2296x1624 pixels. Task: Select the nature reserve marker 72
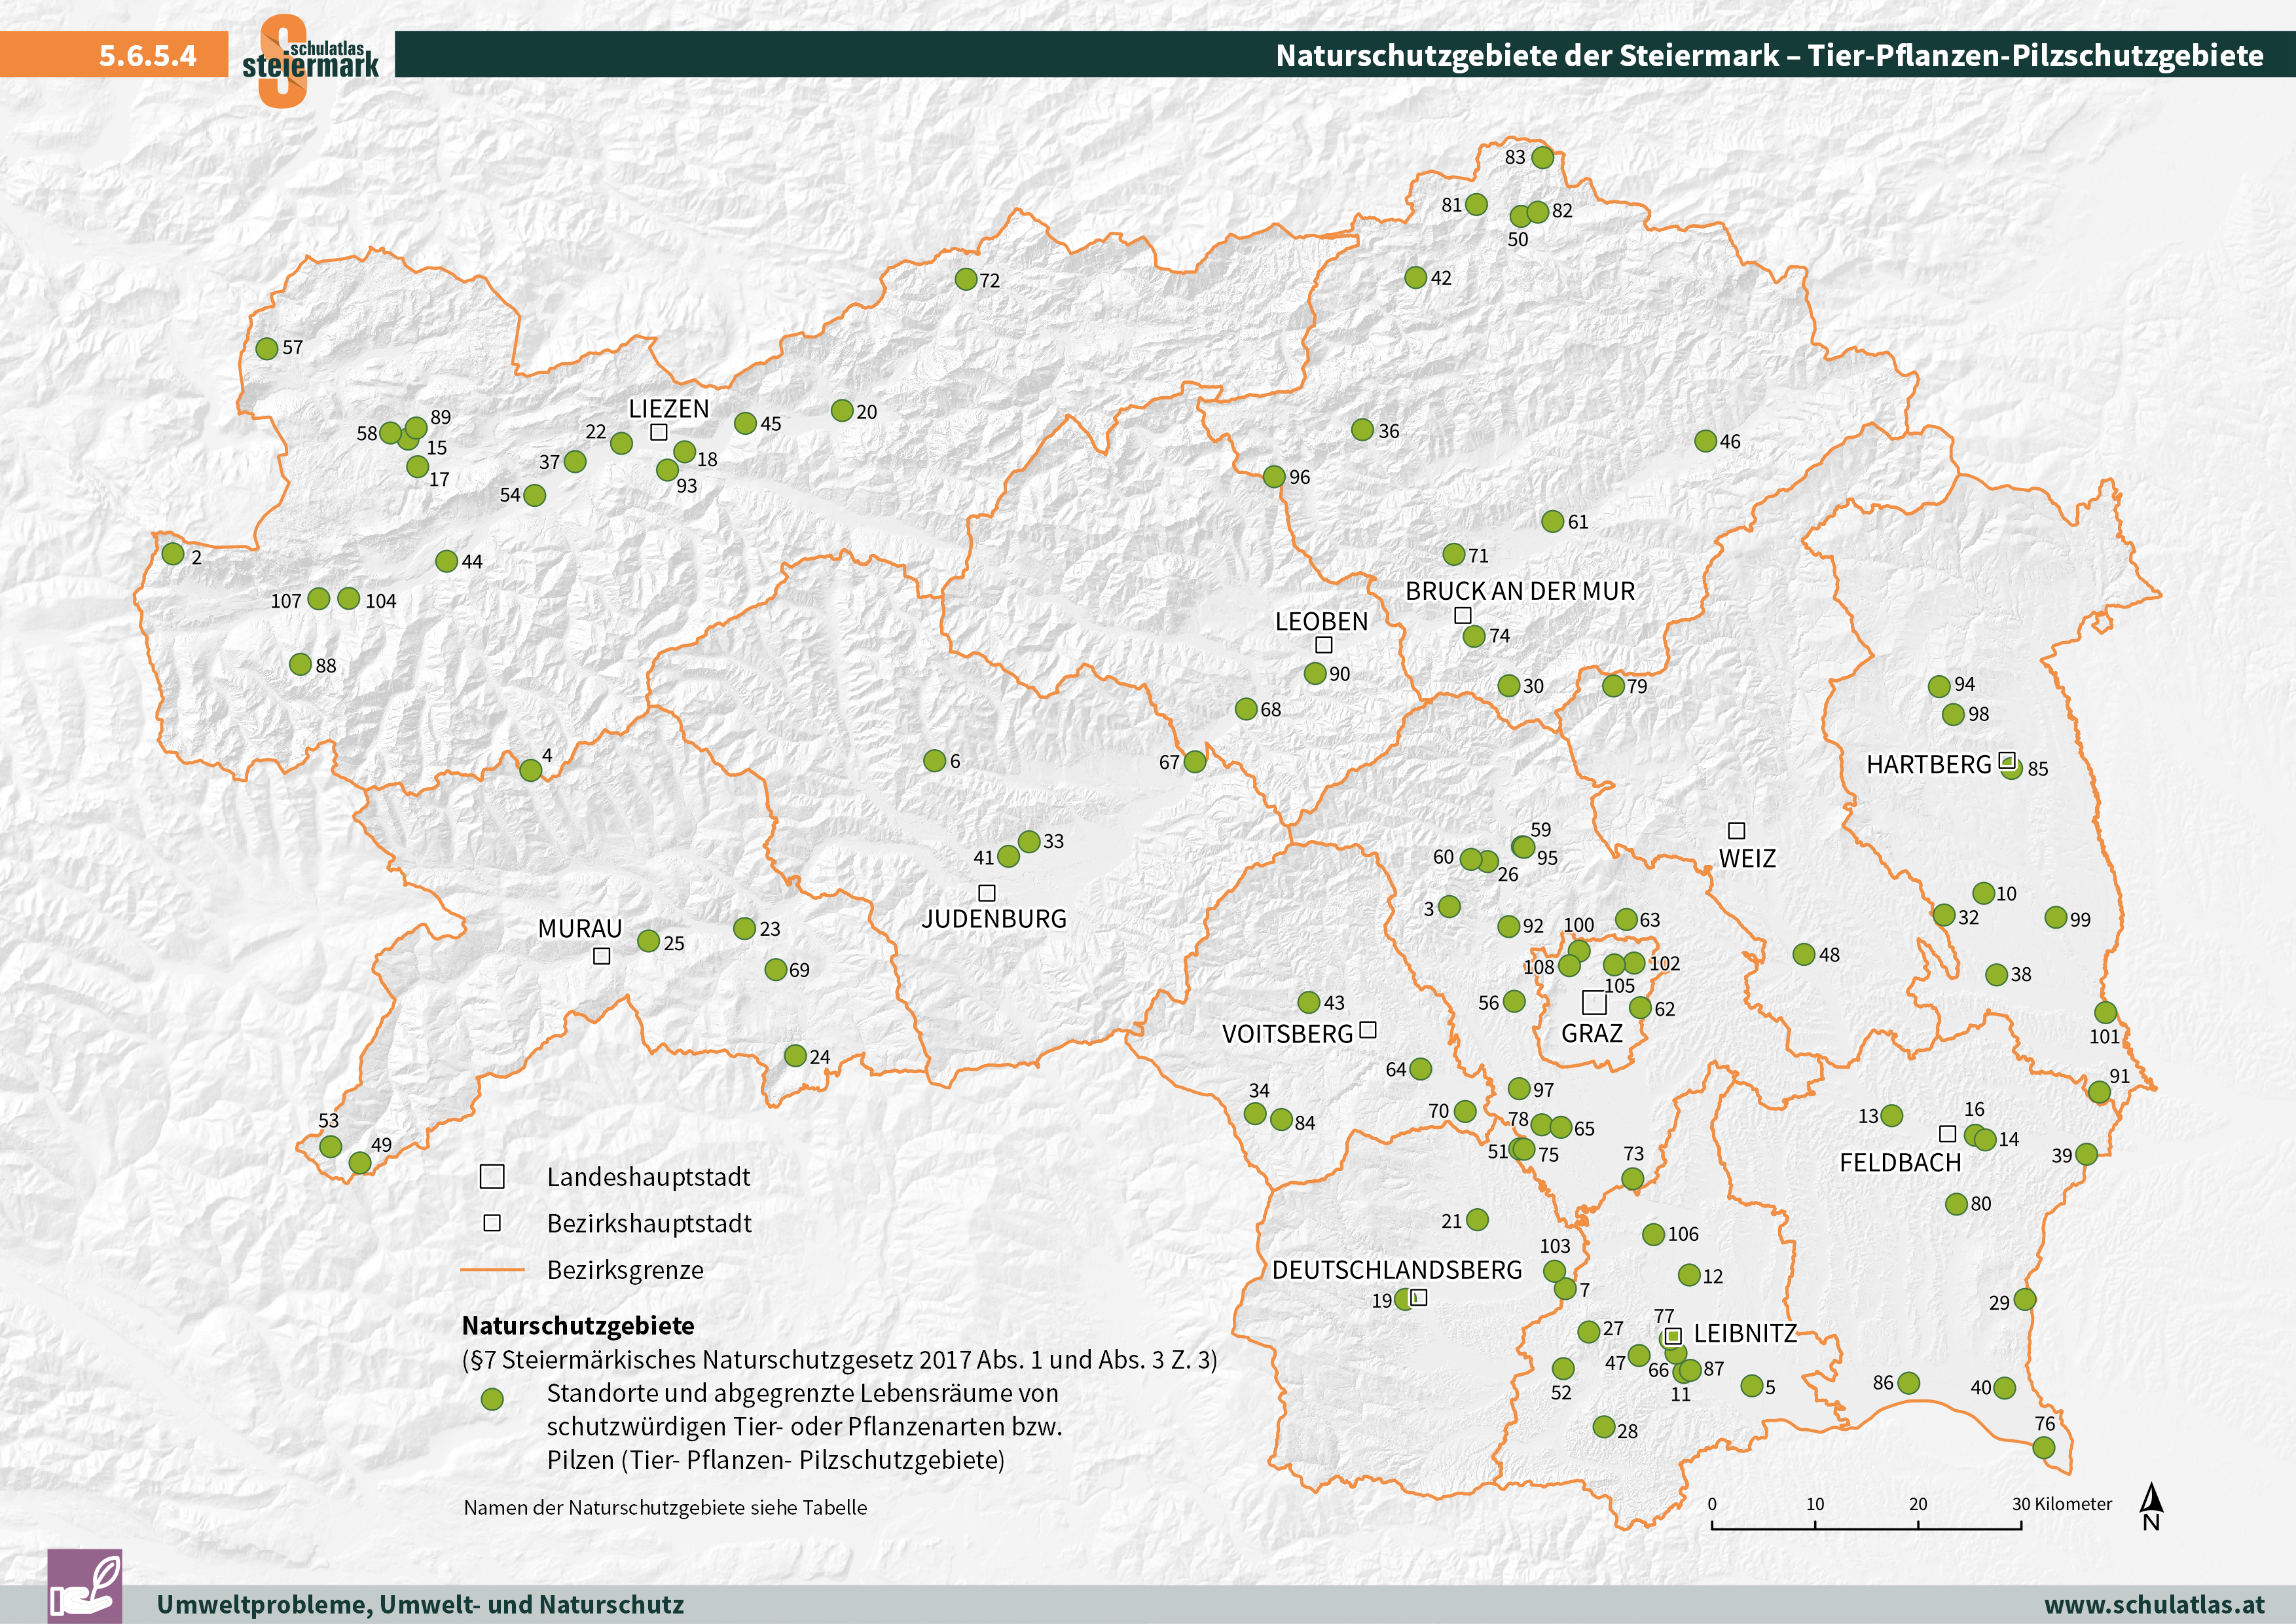pos(966,279)
